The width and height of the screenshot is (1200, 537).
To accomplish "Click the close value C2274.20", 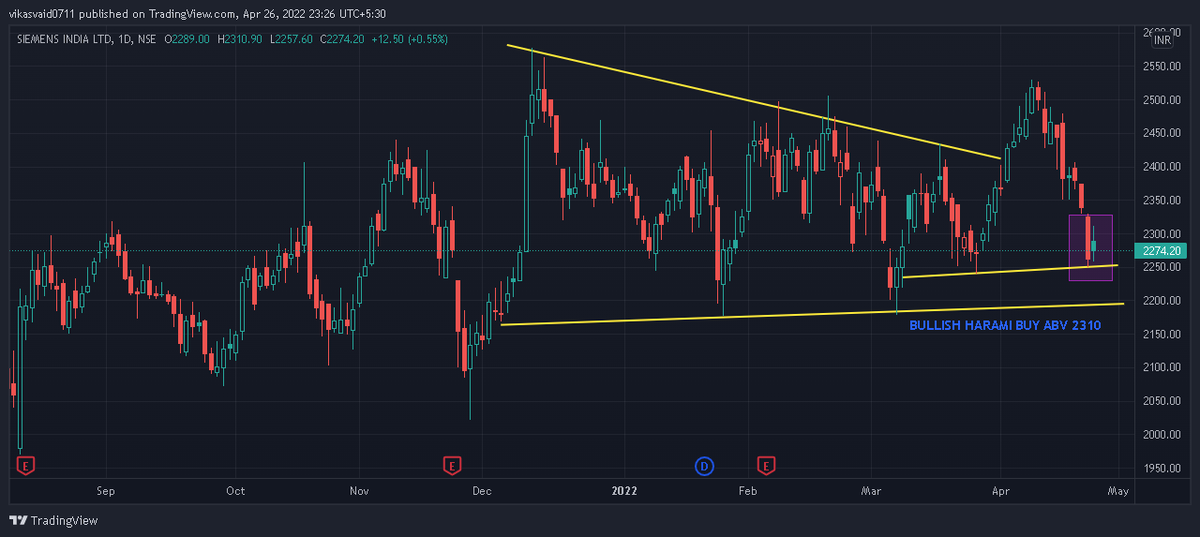I will click(x=344, y=39).
